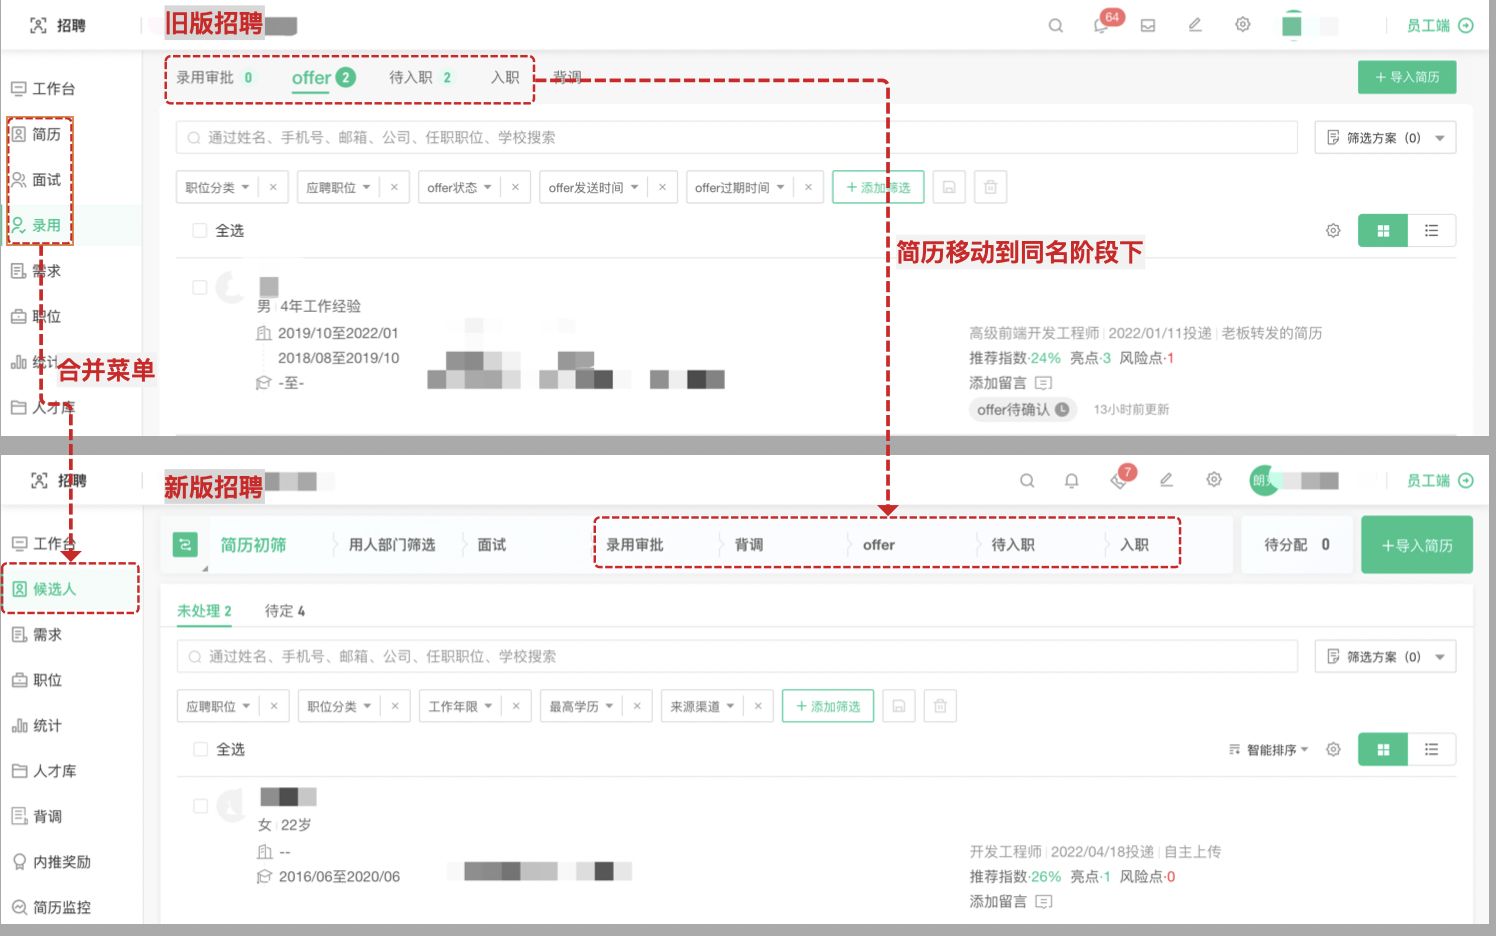Open 筛选方案 dropdown in old version
The width and height of the screenshot is (1496, 936).
tap(1385, 138)
